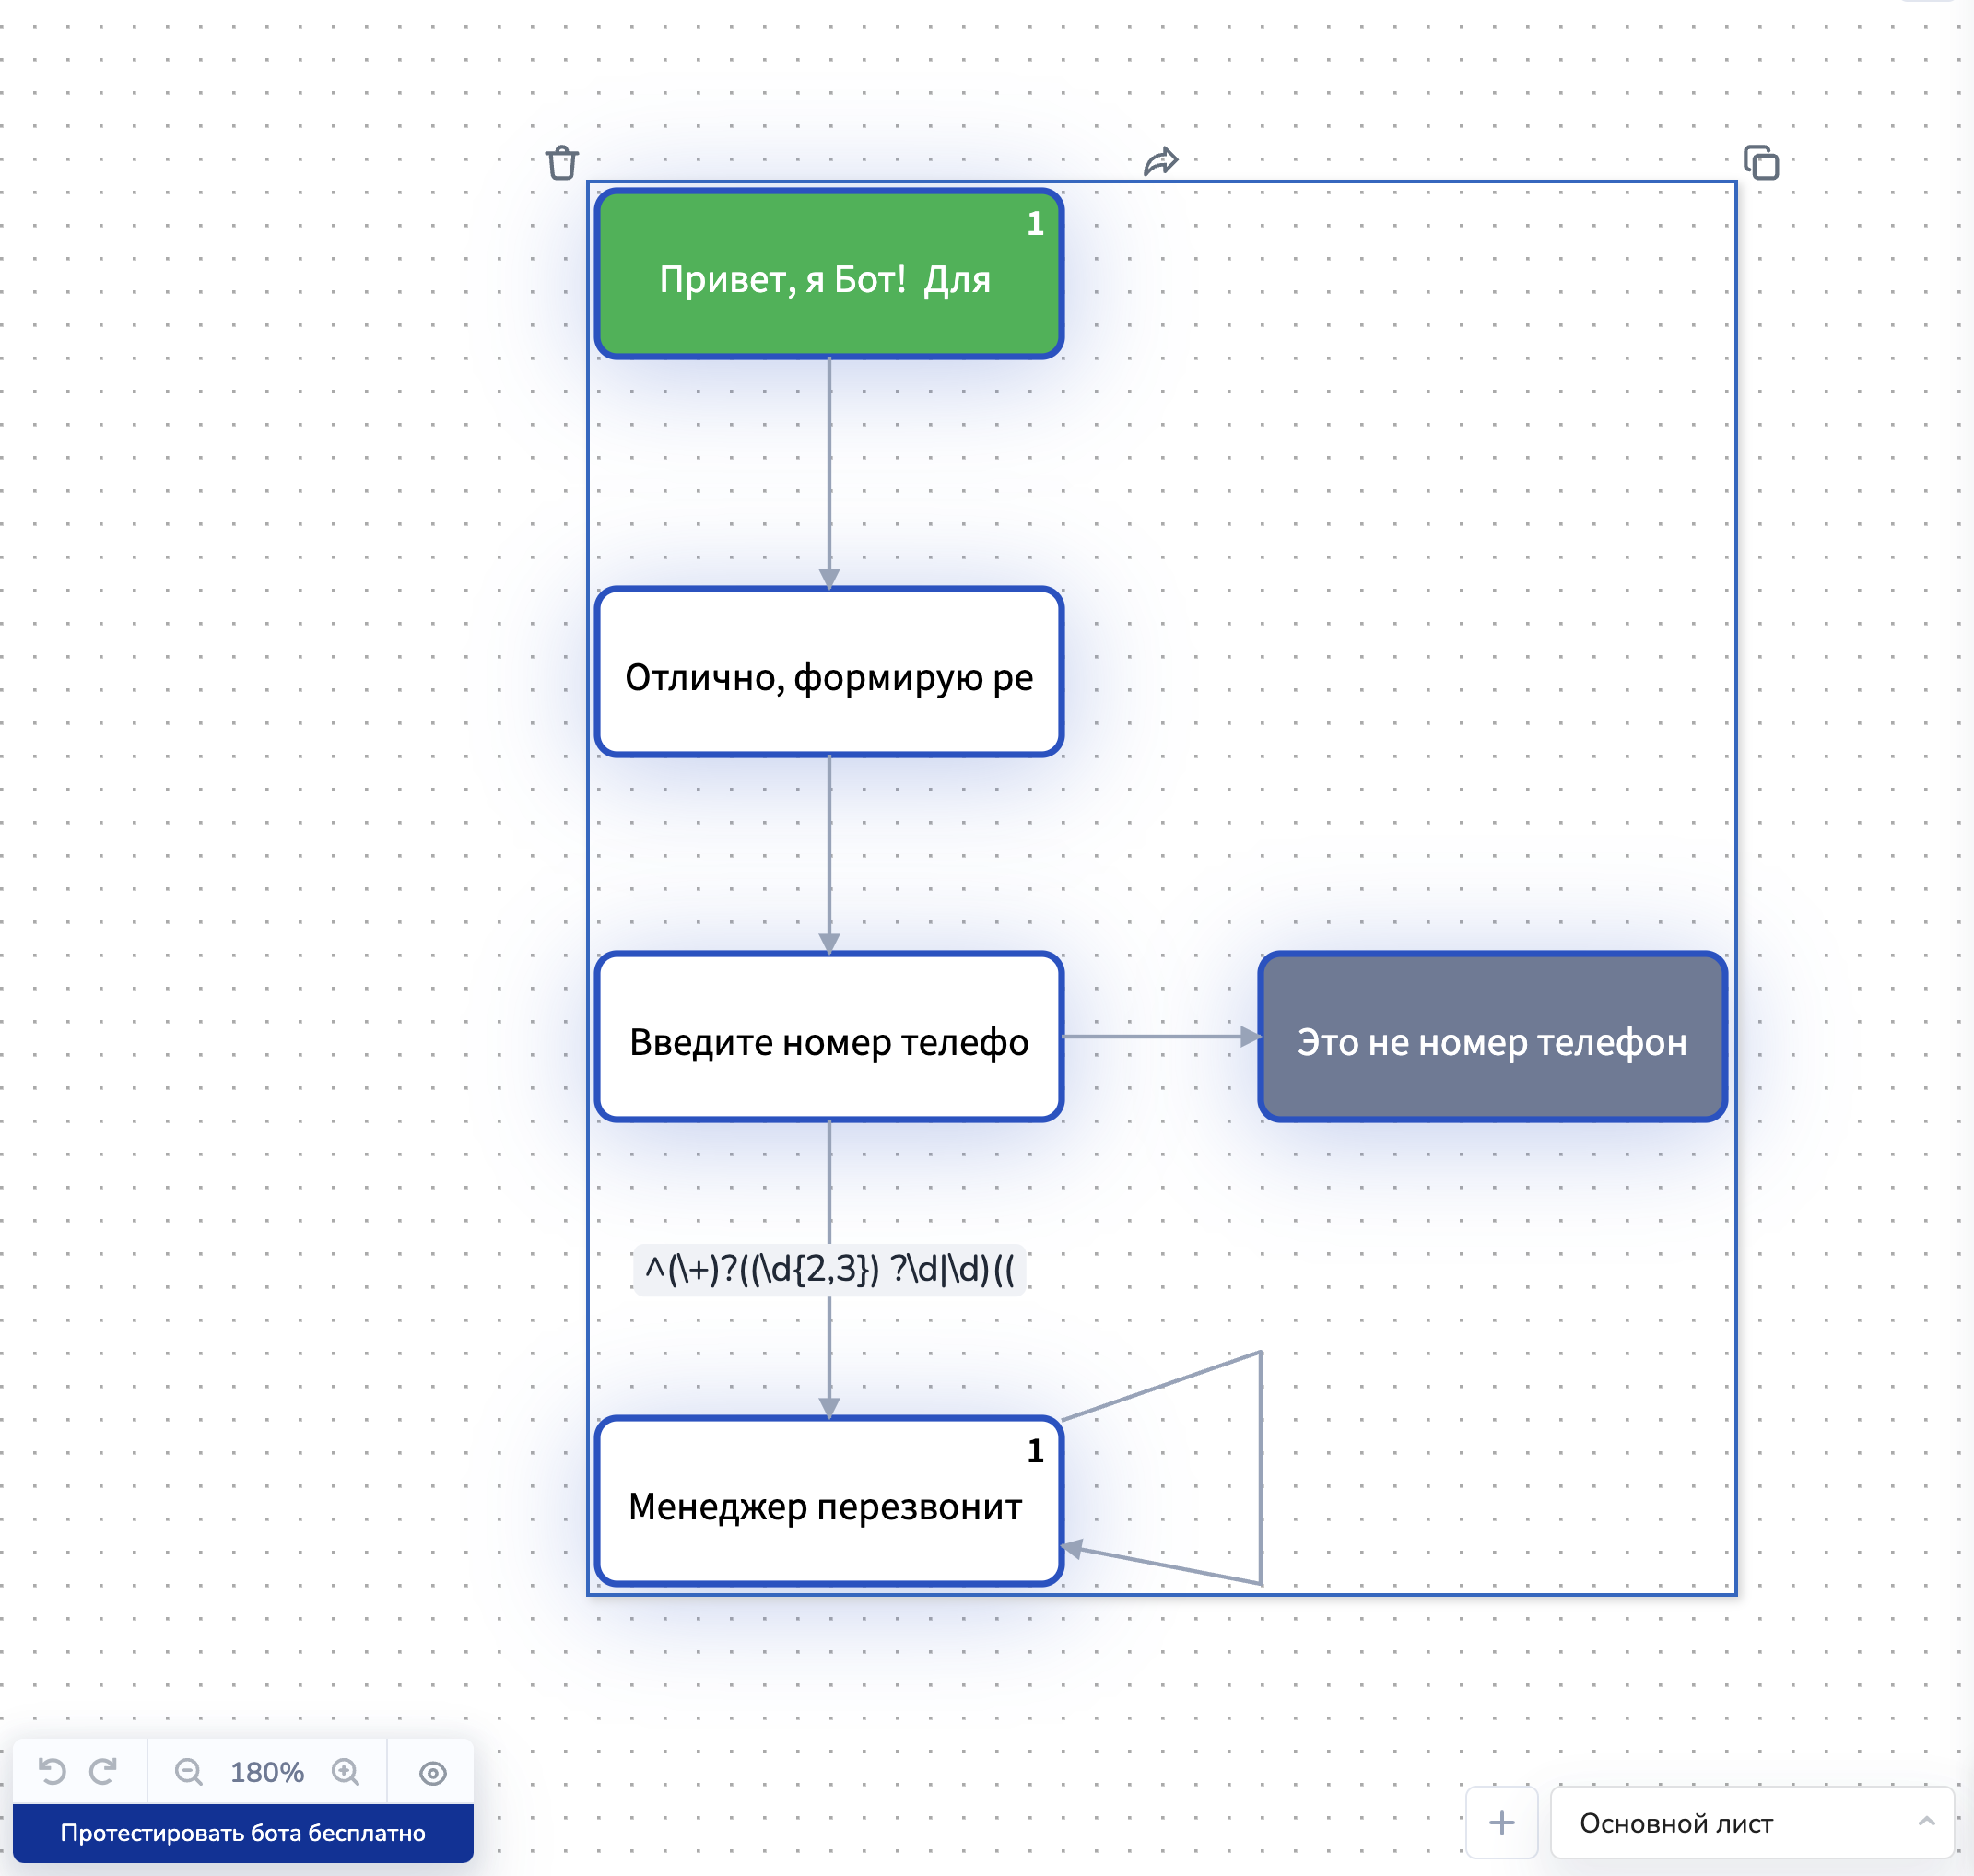The height and width of the screenshot is (1876, 1974).
Task: Click the 180% zoom level indicator
Action: coord(267,1772)
